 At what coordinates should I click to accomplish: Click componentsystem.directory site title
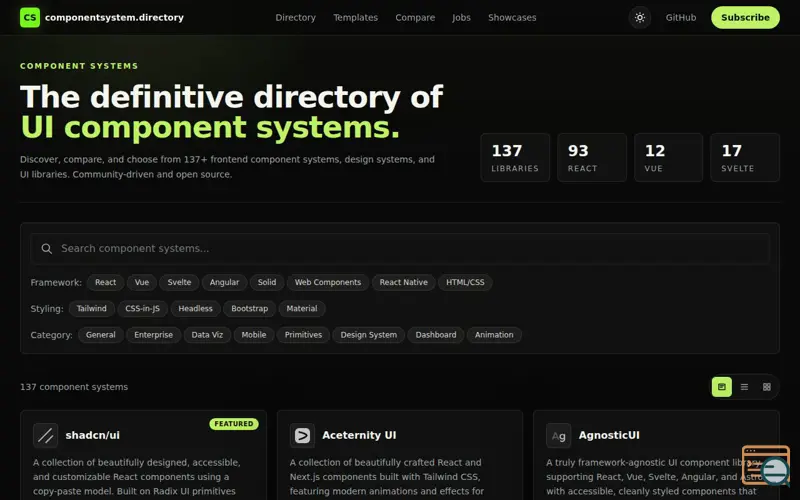114,17
